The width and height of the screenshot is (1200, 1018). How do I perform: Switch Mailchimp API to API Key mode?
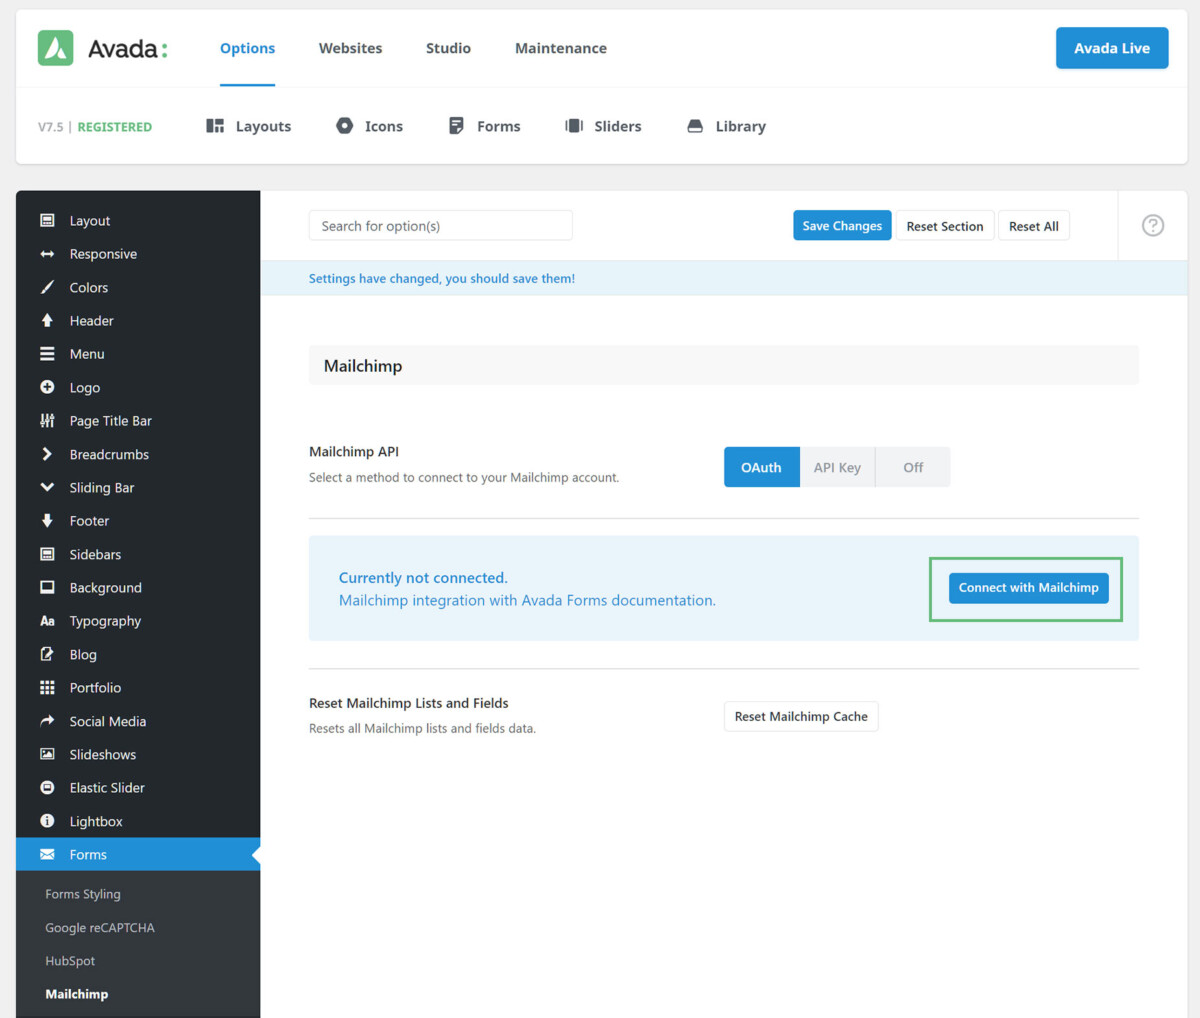pos(837,467)
